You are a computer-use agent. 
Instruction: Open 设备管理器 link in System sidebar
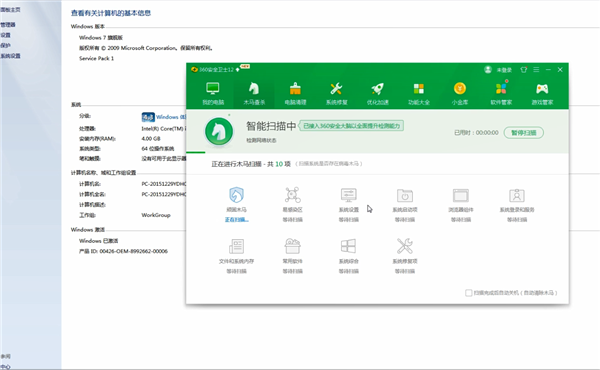point(8,24)
